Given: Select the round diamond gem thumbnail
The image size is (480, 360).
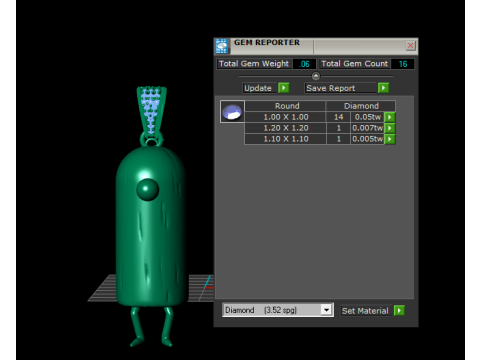Looking at the screenshot, I should (x=232, y=112).
